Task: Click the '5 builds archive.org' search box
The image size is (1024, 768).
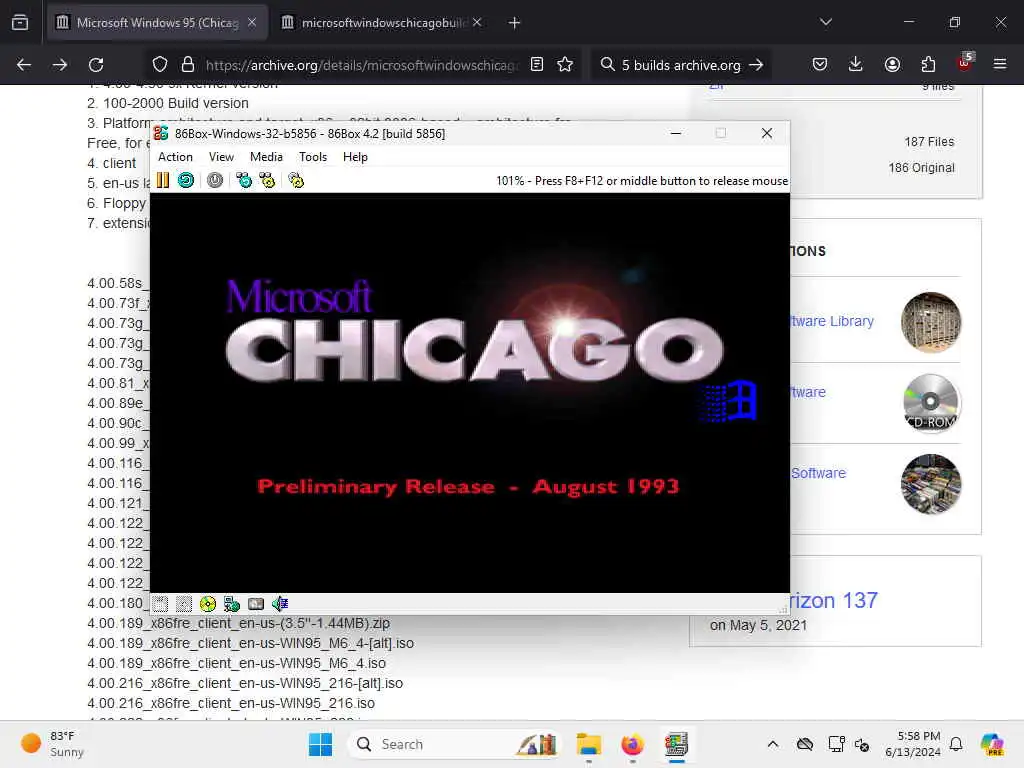Action: pos(680,65)
